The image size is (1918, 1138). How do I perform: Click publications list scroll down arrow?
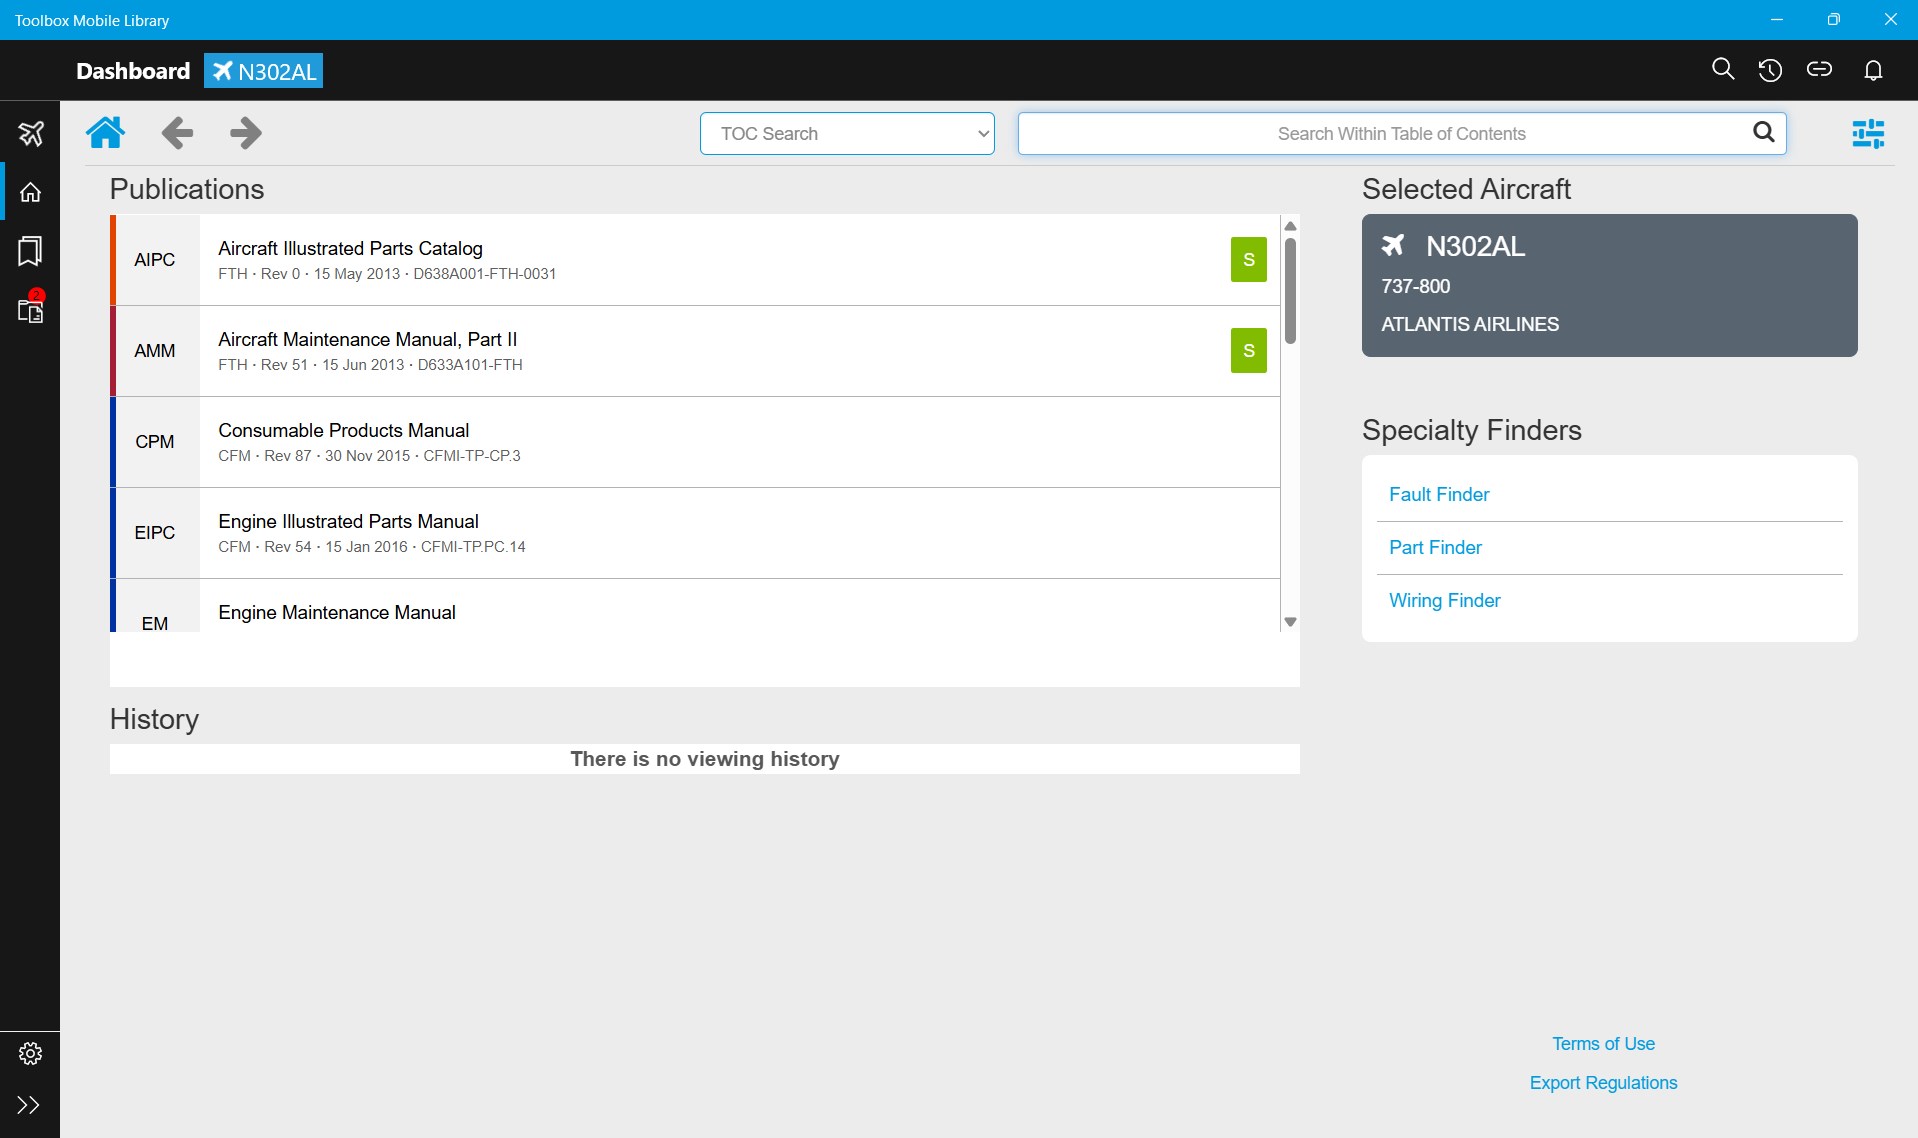click(1290, 622)
